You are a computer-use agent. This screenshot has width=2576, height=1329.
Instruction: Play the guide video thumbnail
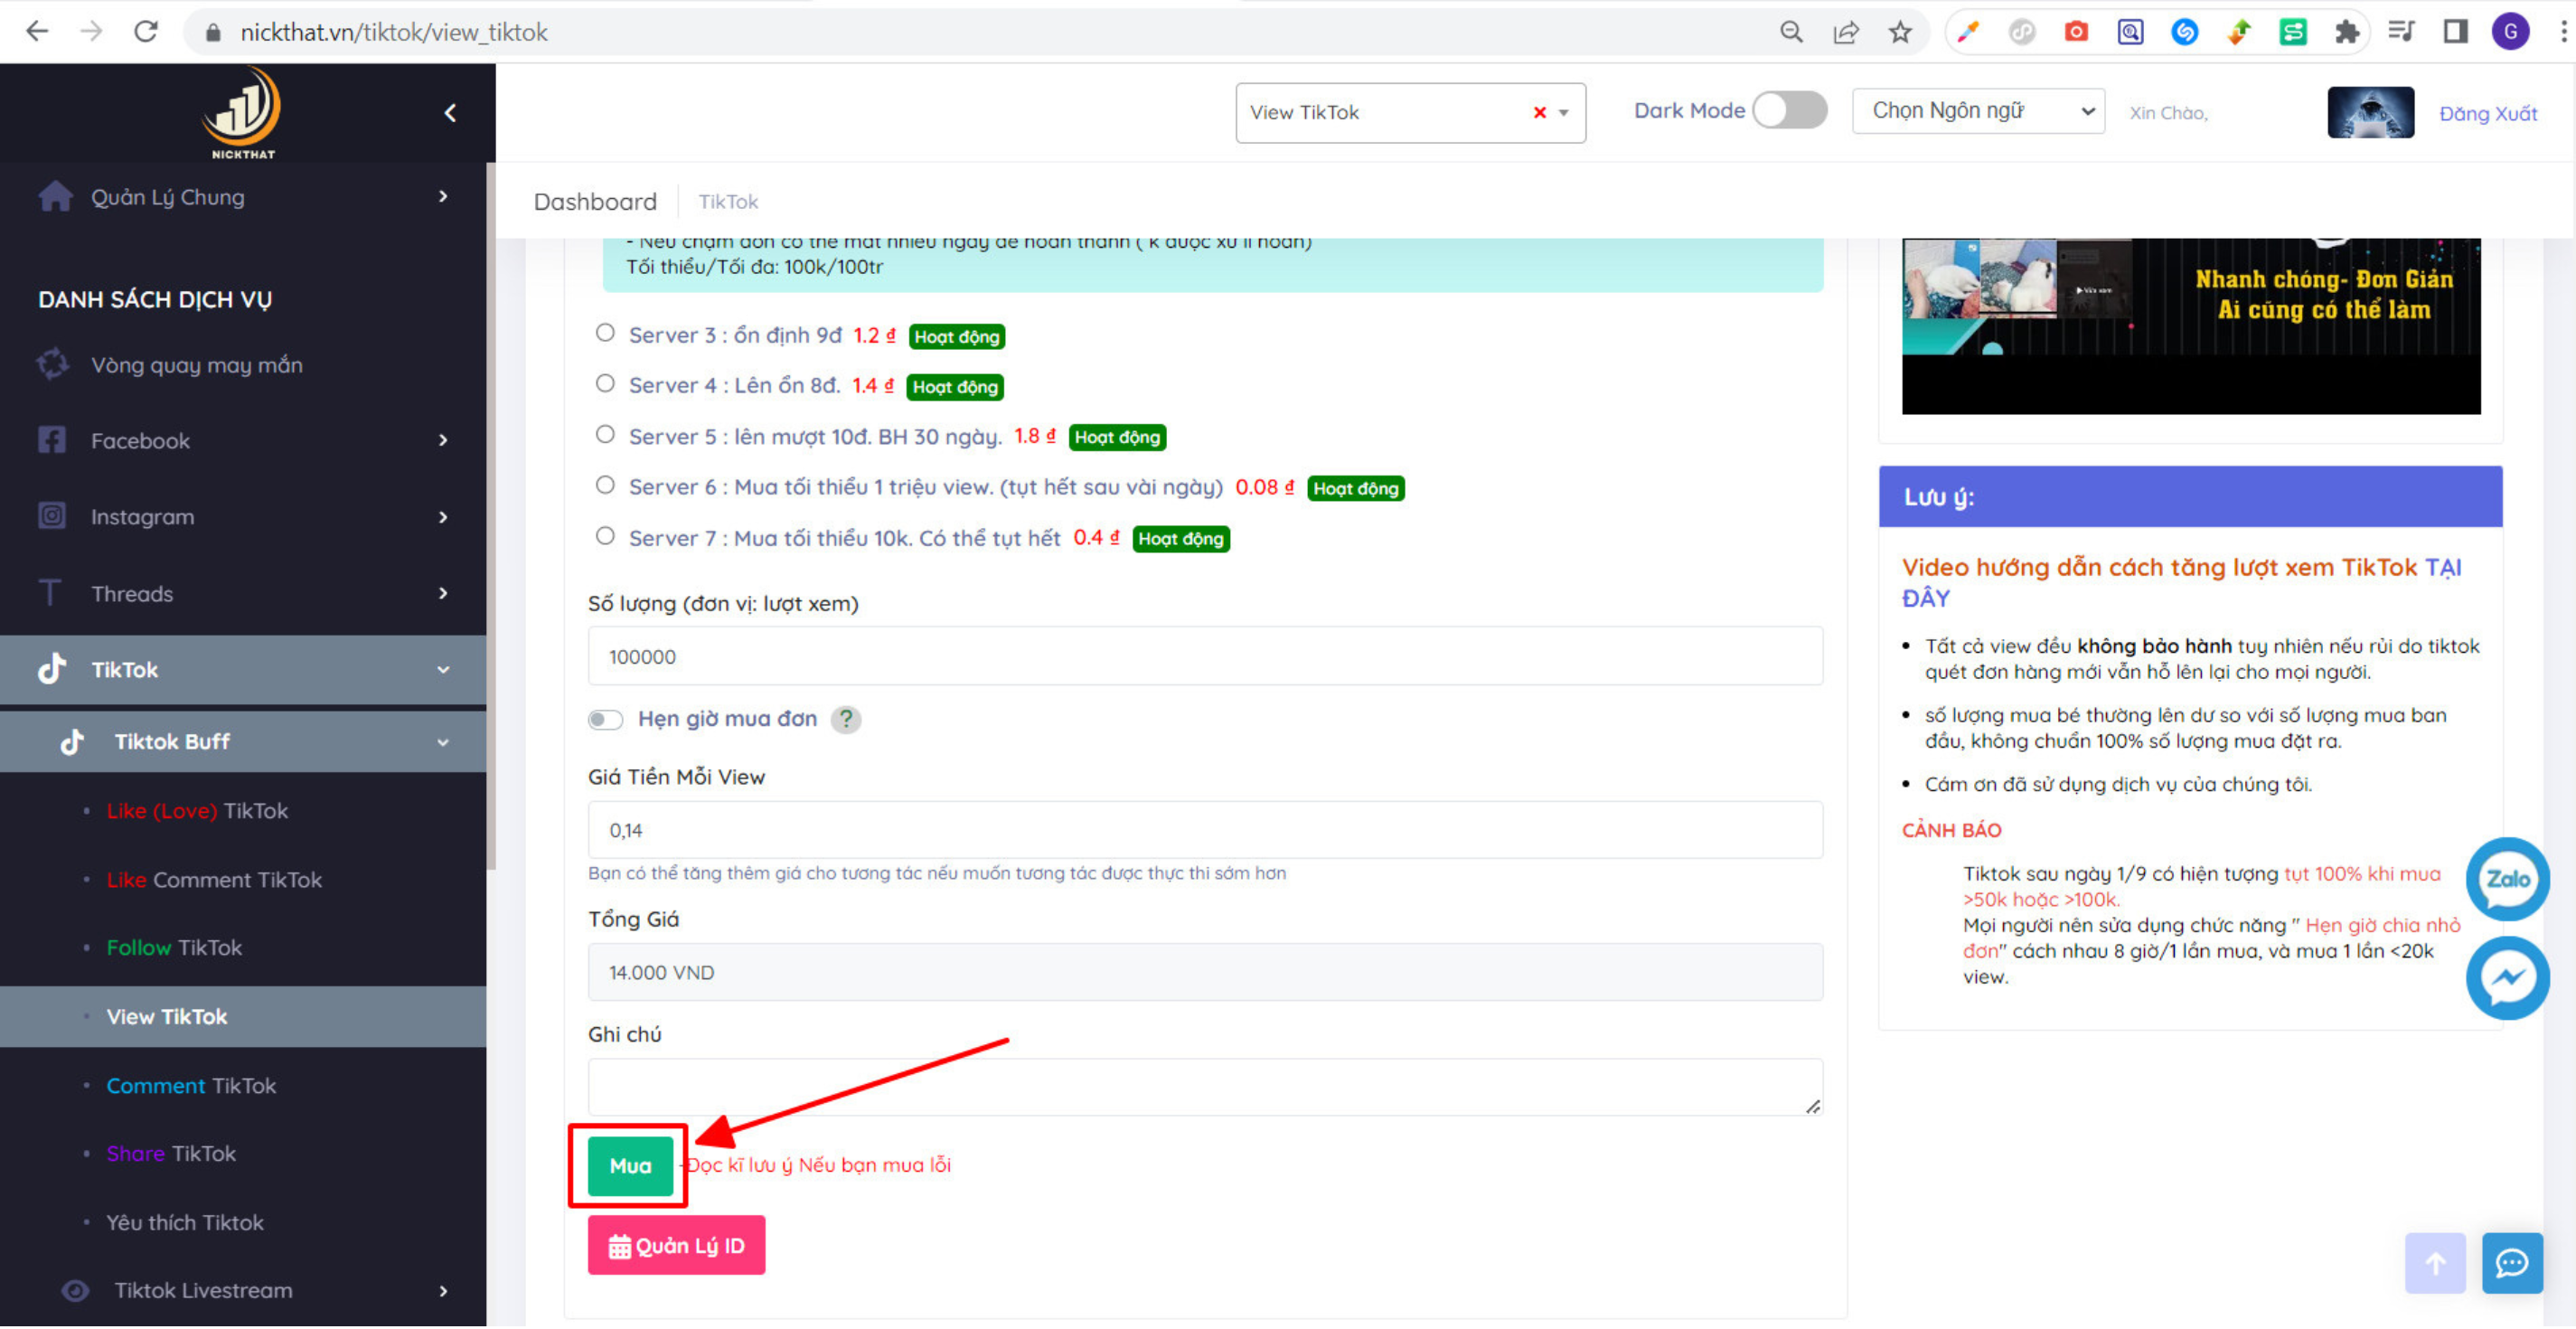tap(2190, 325)
